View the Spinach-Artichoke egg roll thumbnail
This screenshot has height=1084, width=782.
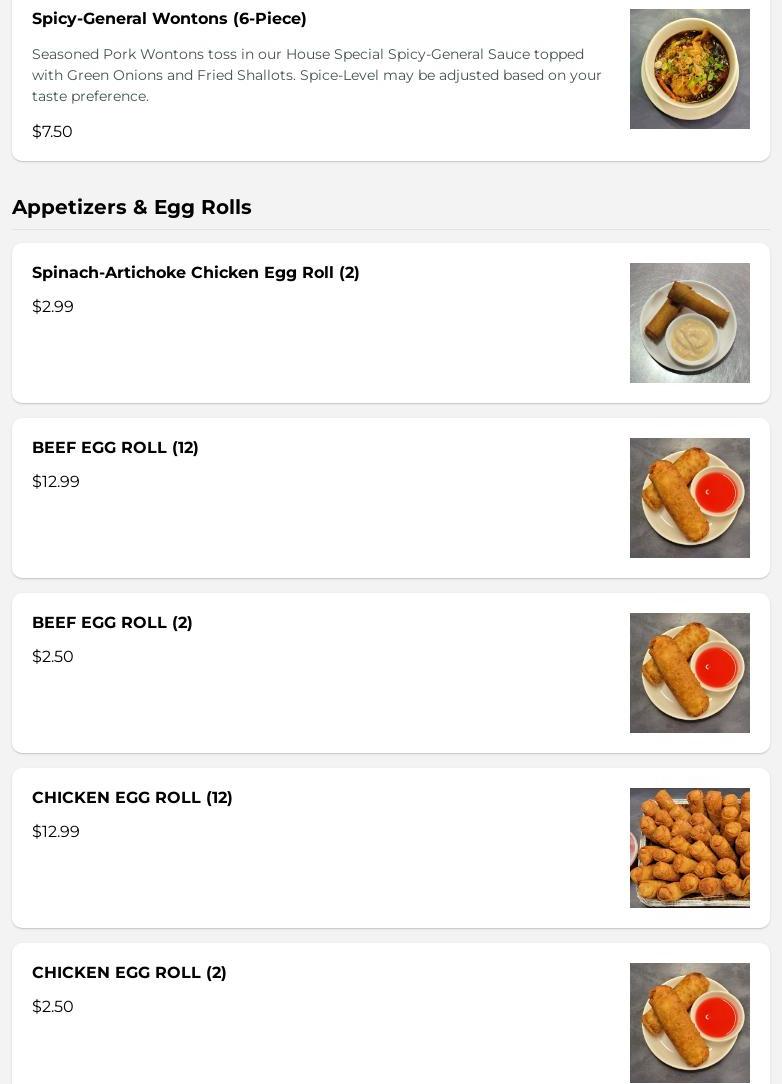689,323
